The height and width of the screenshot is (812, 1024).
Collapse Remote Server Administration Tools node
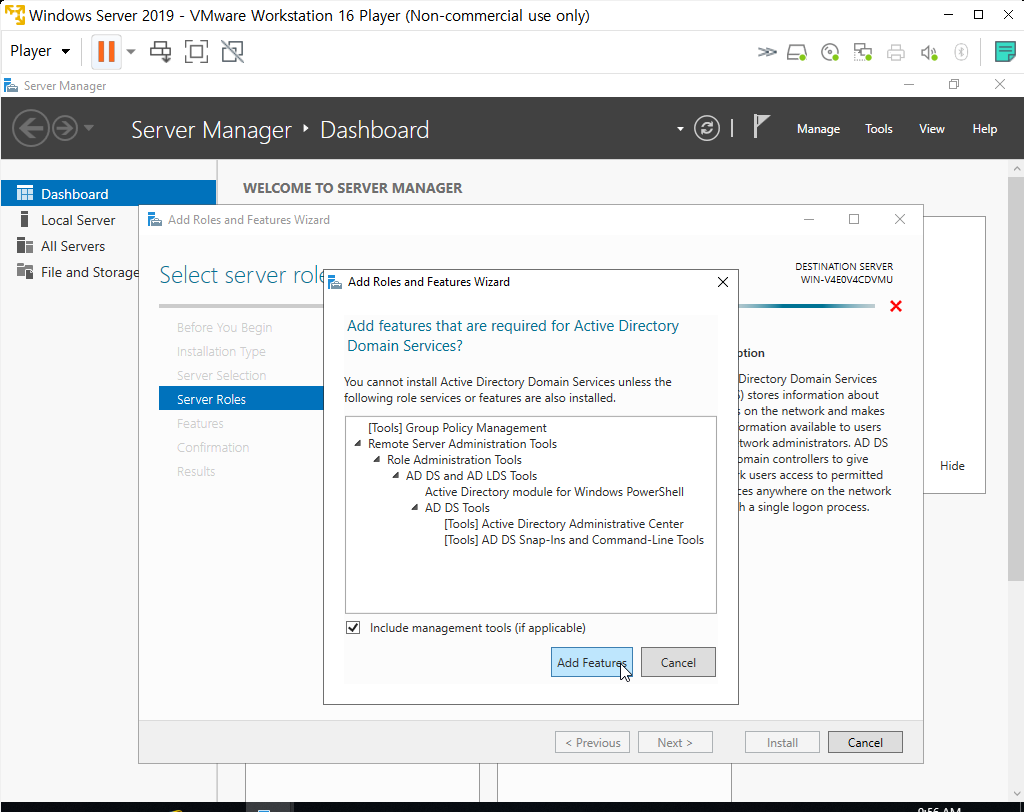(358, 444)
